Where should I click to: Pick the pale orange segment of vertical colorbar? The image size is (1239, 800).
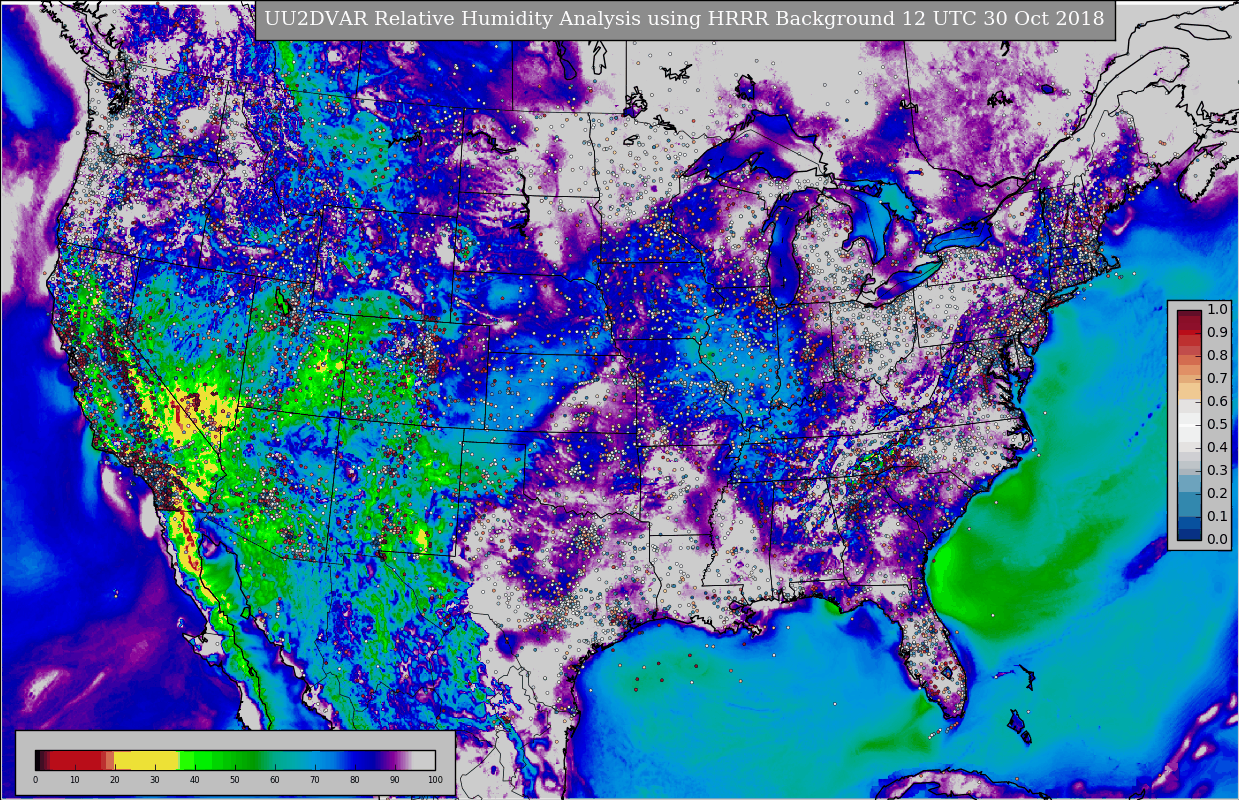tap(1189, 390)
